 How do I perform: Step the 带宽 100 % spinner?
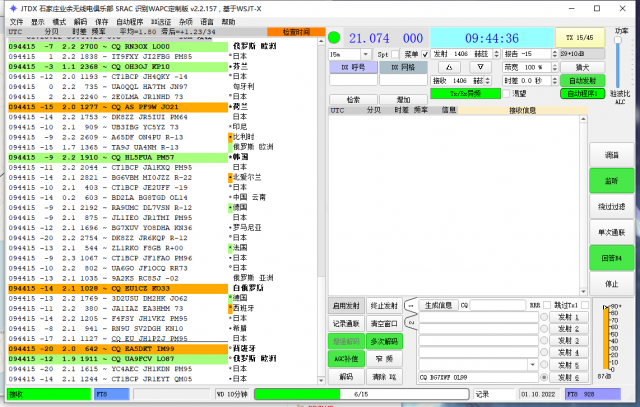(554, 67)
